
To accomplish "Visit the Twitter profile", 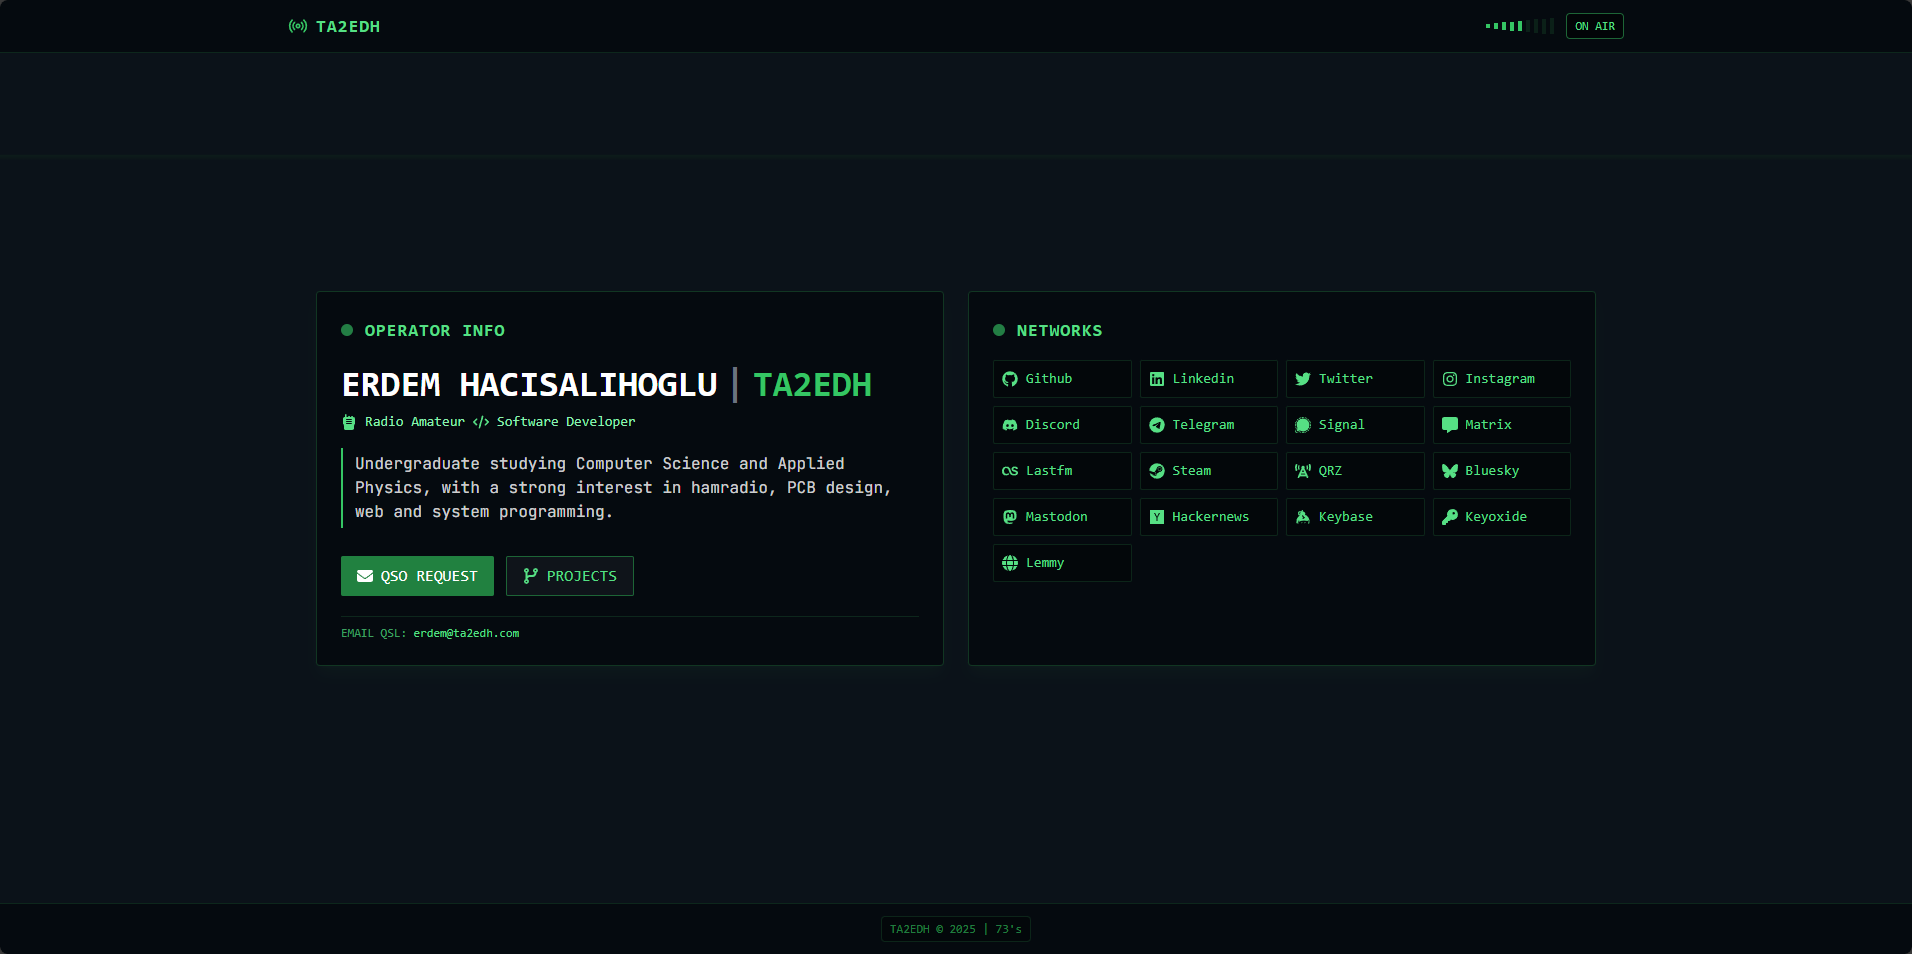I will click(1354, 379).
